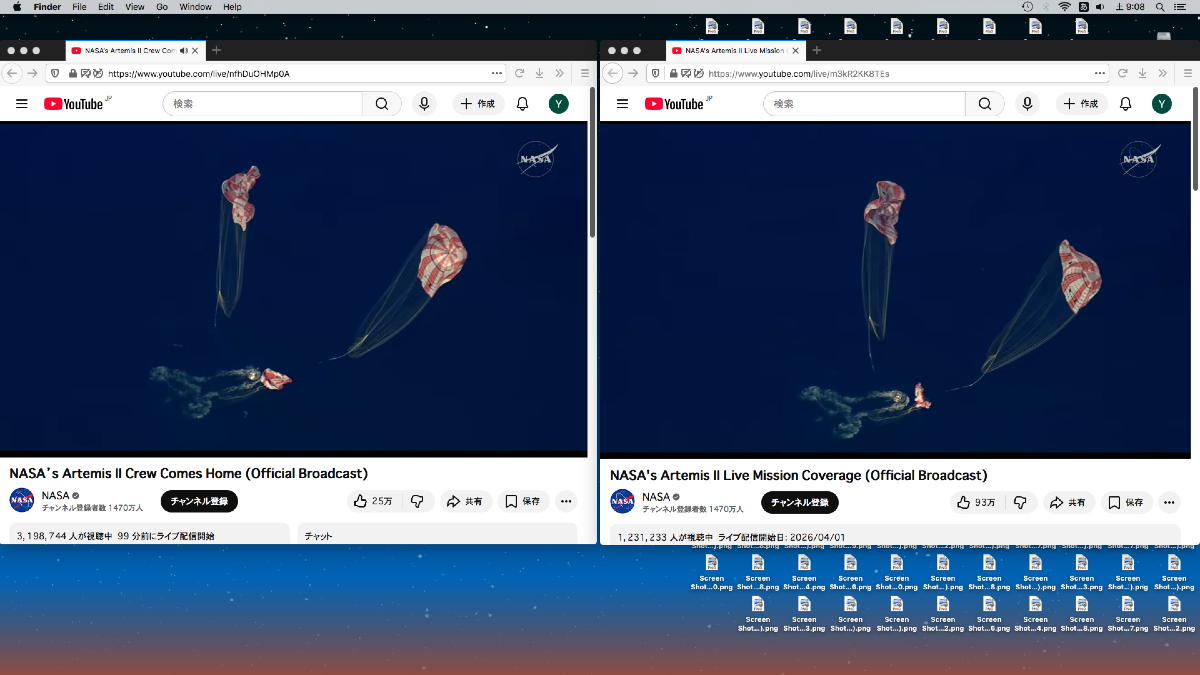Image resolution: width=1200 pixels, height=675 pixels.
Task: Click the search field in left YouTube window
Action: pyautogui.click(x=262, y=104)
